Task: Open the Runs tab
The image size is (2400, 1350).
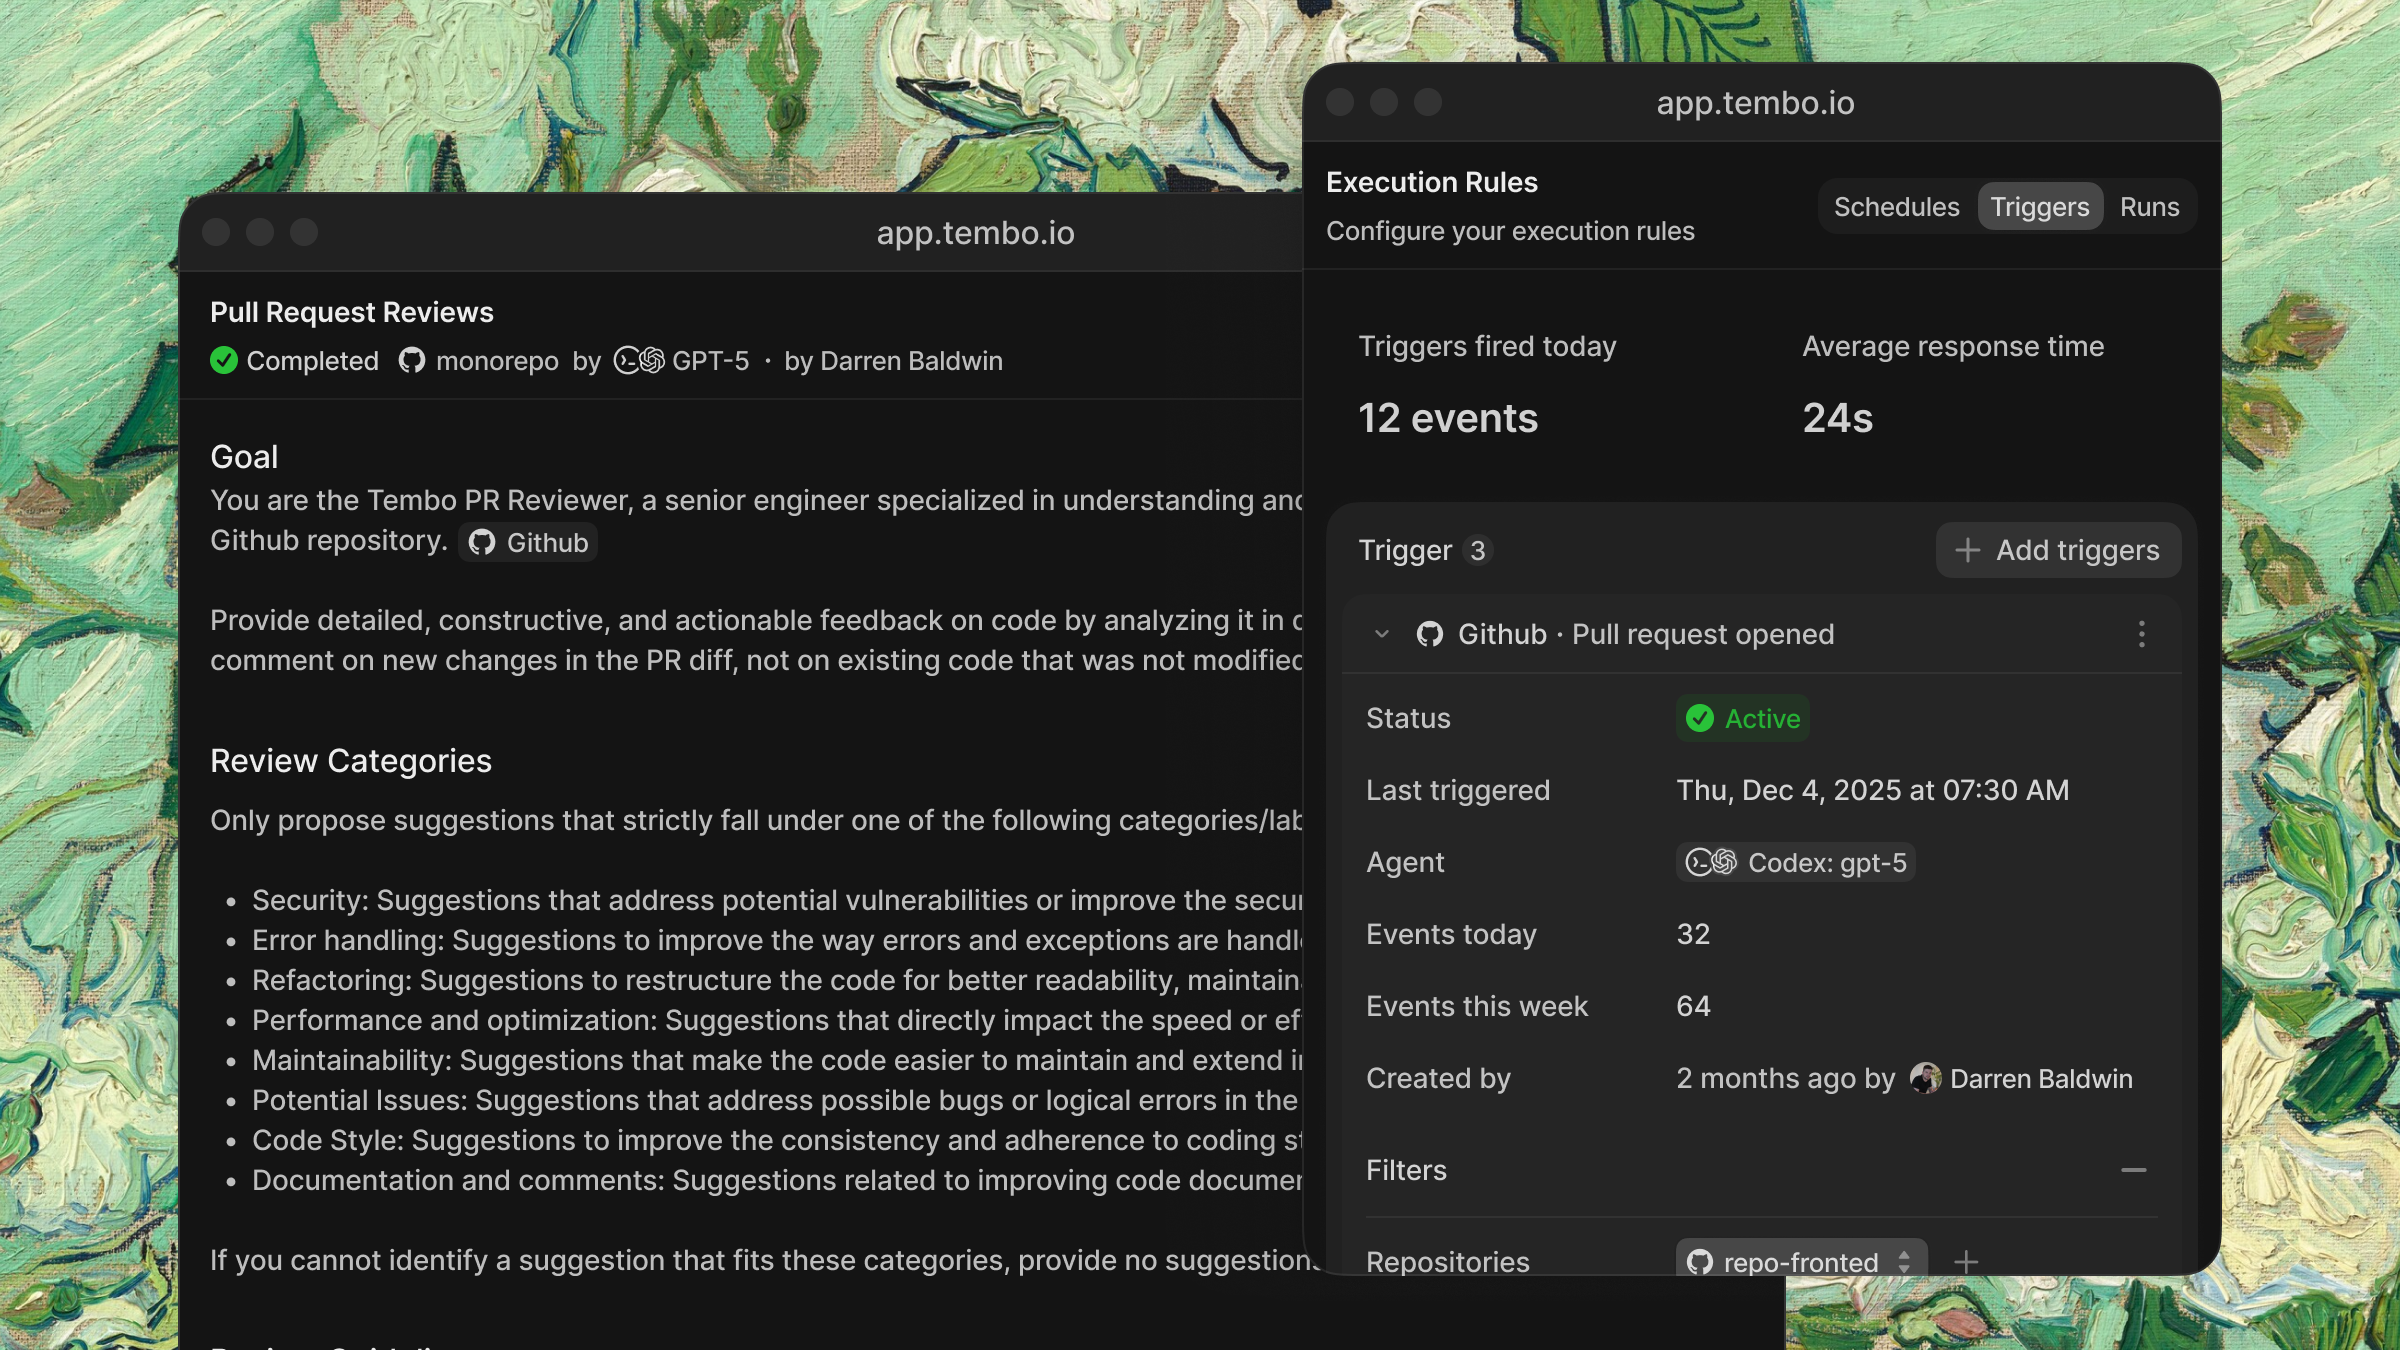Action: (2149, 207)
